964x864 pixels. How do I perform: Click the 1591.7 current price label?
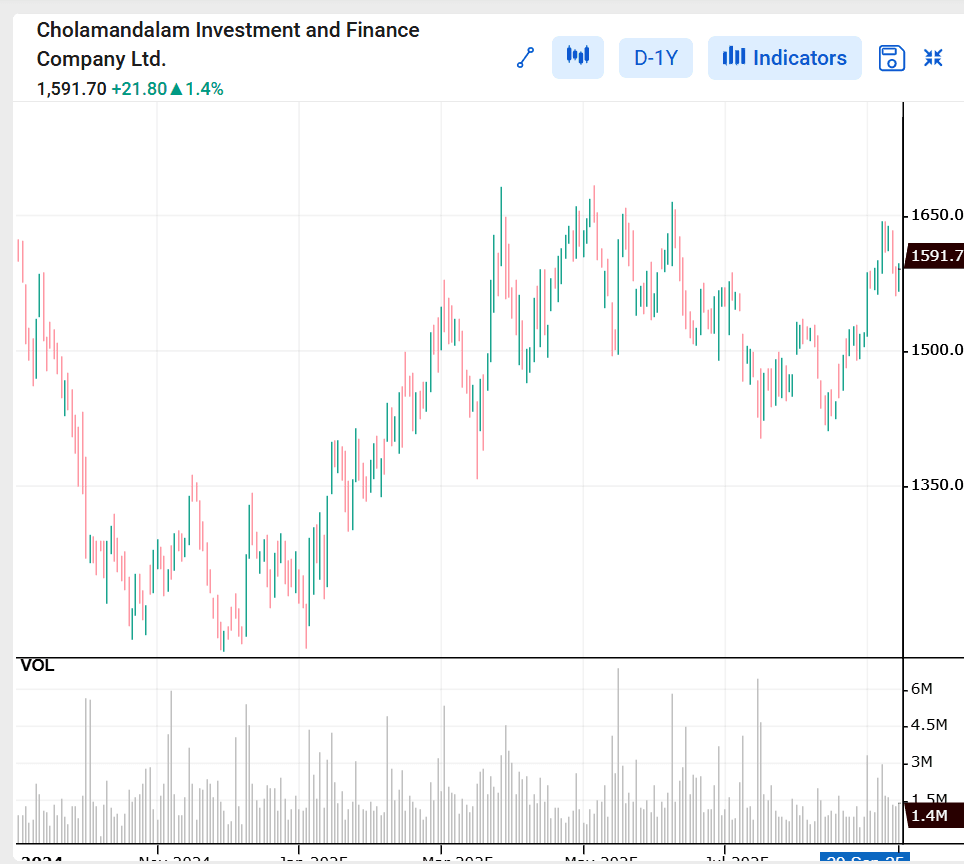(x=936, y=255)
